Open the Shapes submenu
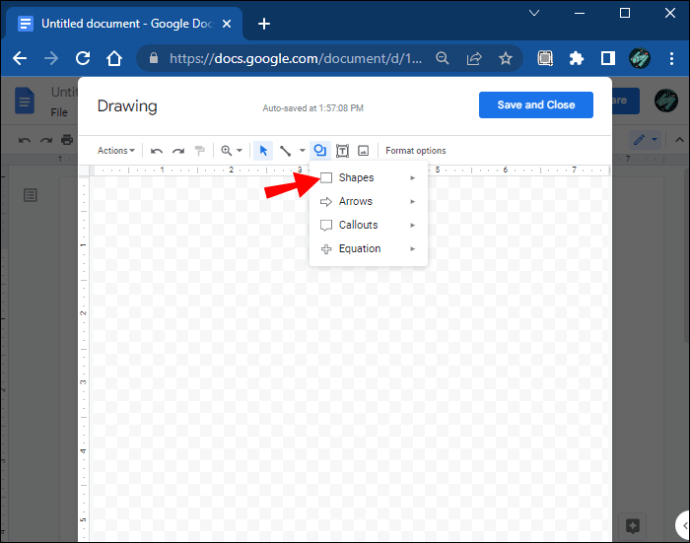Image resolution: width=690 pixels, height=543 pixels. pyautogui.click(x=368, y=178)
